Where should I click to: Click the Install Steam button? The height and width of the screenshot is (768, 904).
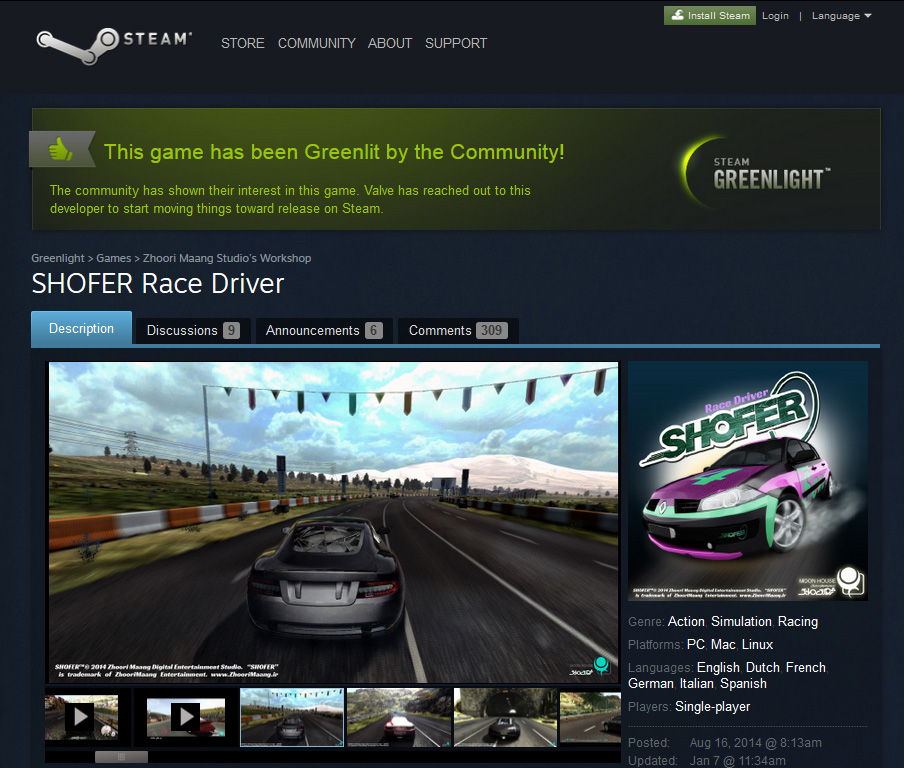[x=710, y=16]
